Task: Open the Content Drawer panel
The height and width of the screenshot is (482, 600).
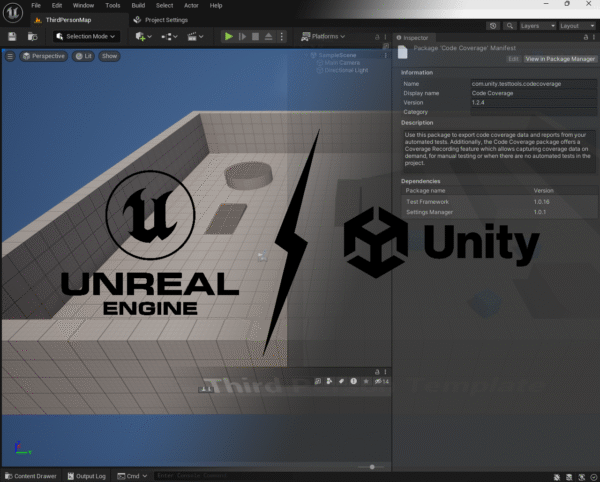Action: click(x=35, y=476)
